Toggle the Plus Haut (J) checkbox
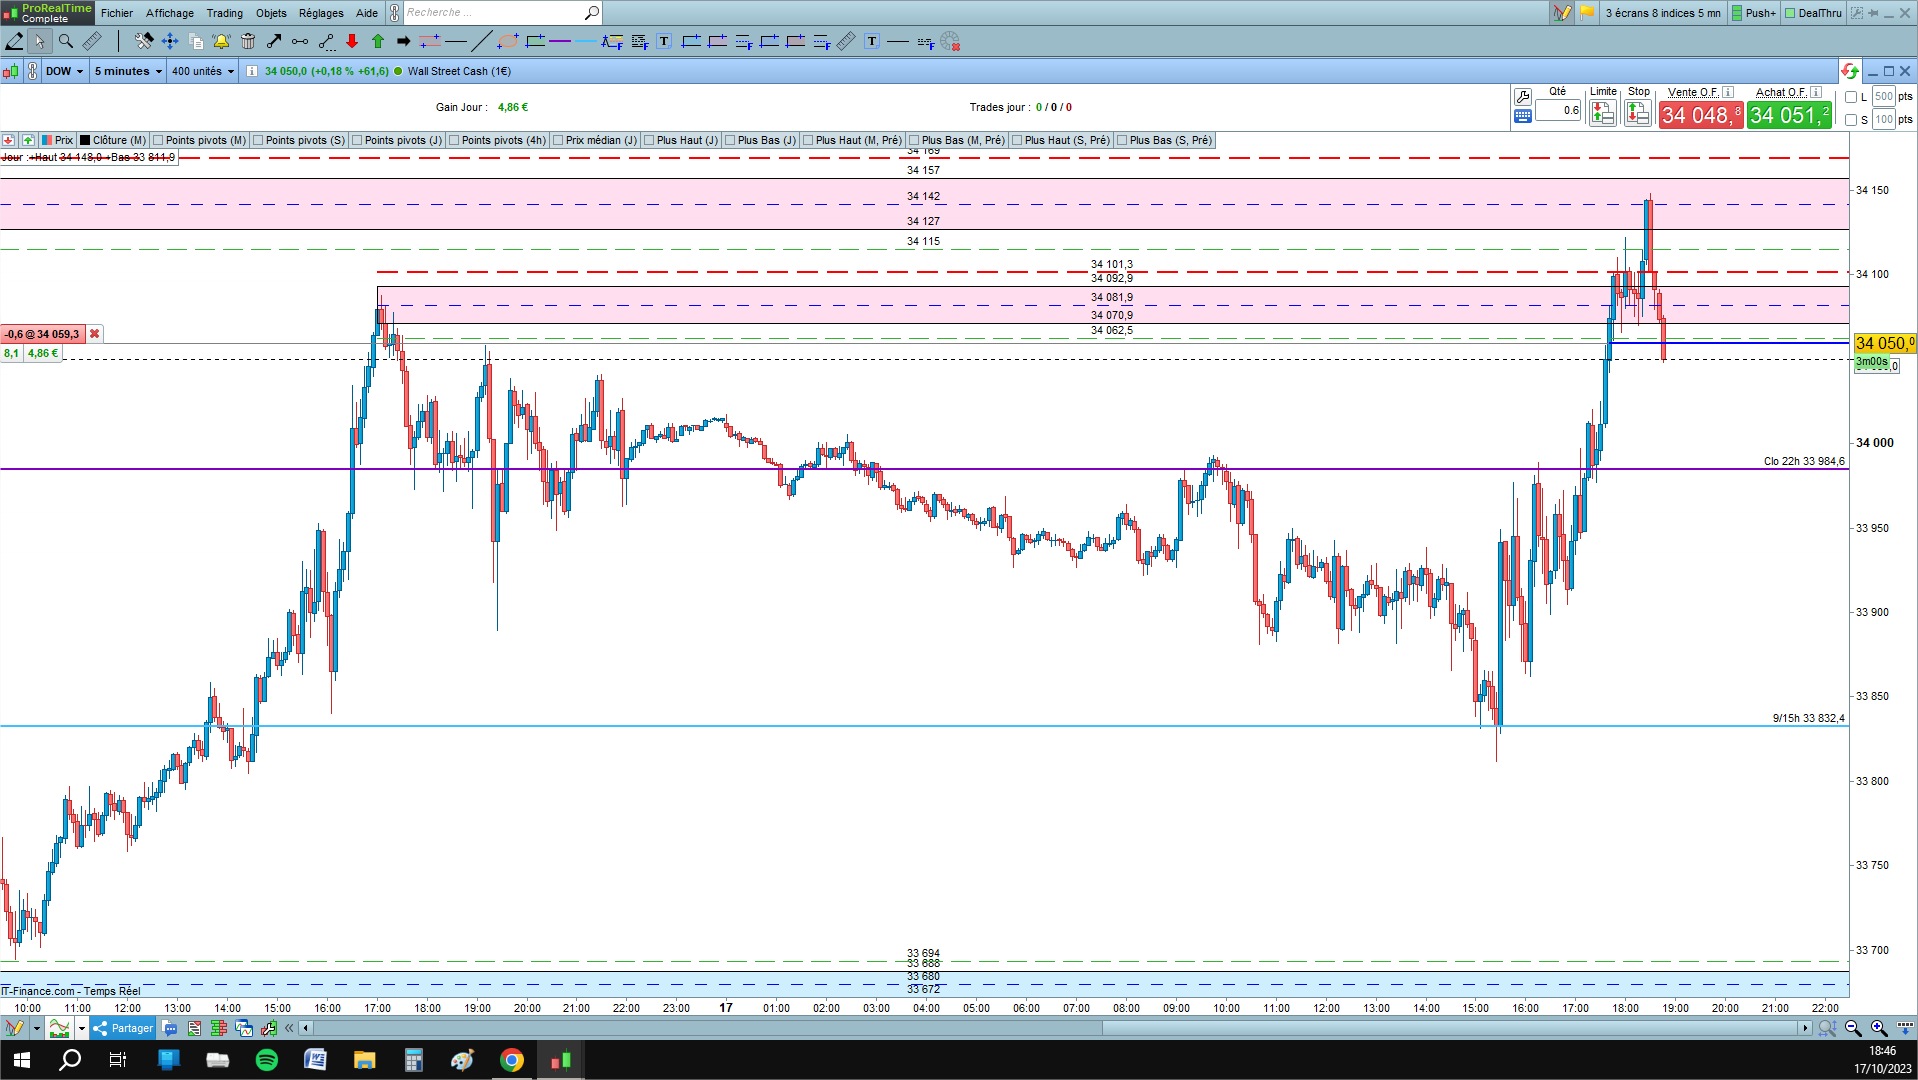Viewport: 1918px width, 1080px height. coord(649,140)
